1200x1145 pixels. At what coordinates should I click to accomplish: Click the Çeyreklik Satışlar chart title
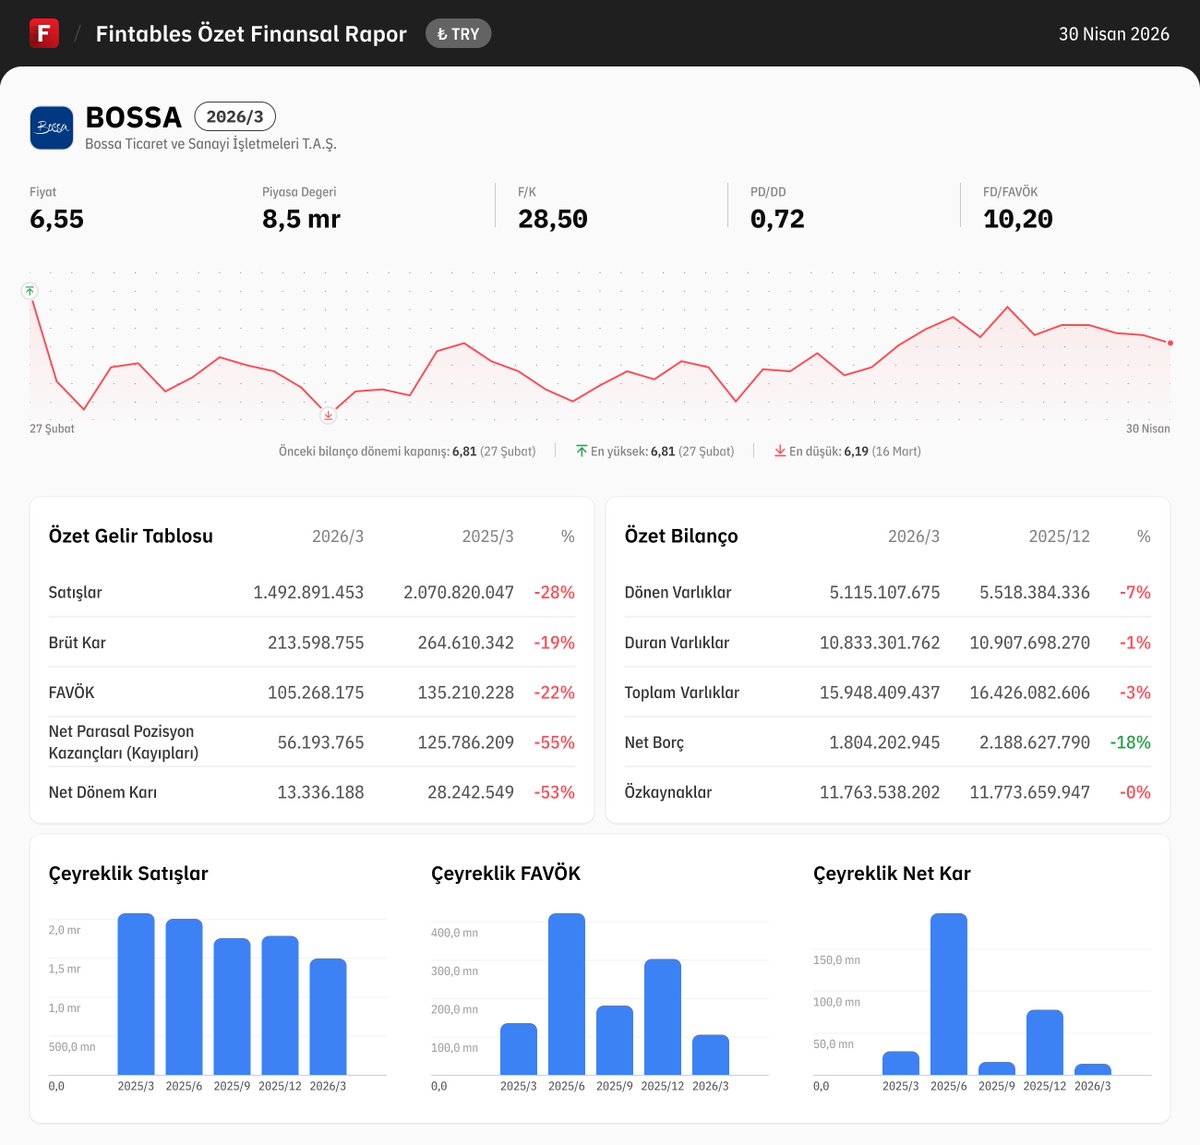tap(128, 873)
